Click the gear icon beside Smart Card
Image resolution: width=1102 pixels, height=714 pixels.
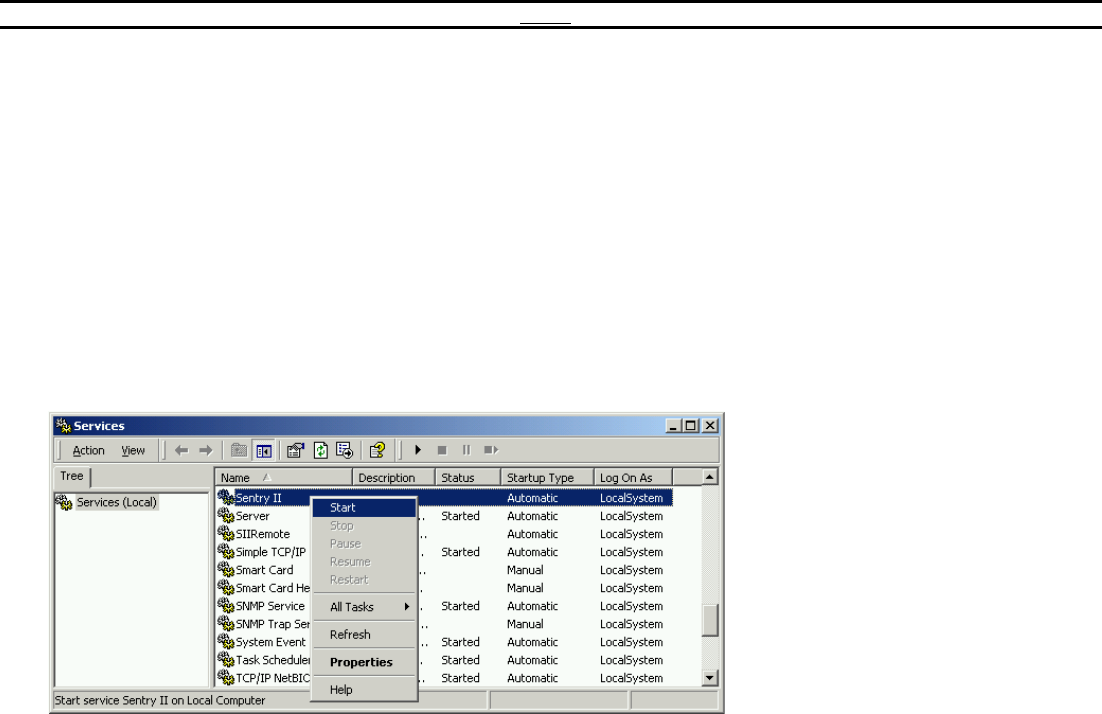[x=225, y=570]
